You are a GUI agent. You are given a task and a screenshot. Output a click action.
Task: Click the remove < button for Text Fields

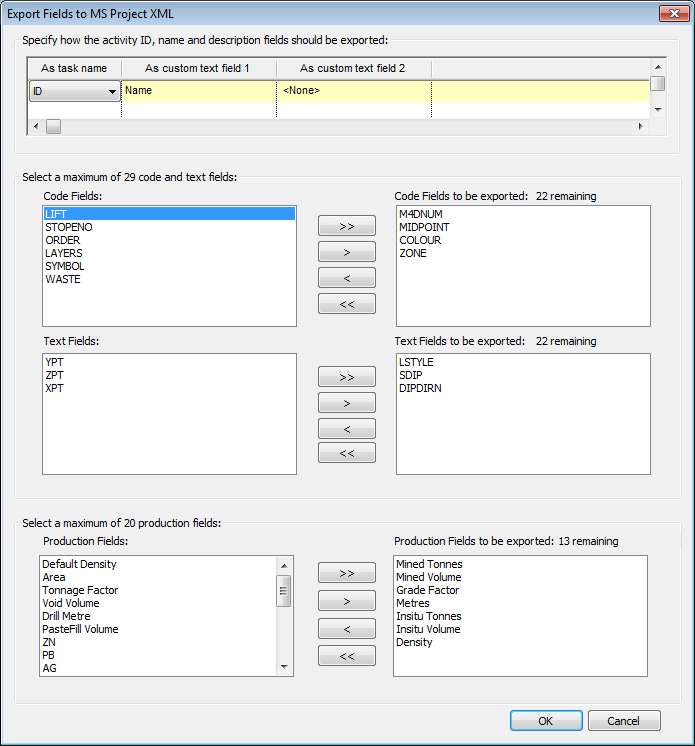coord(346,429)
